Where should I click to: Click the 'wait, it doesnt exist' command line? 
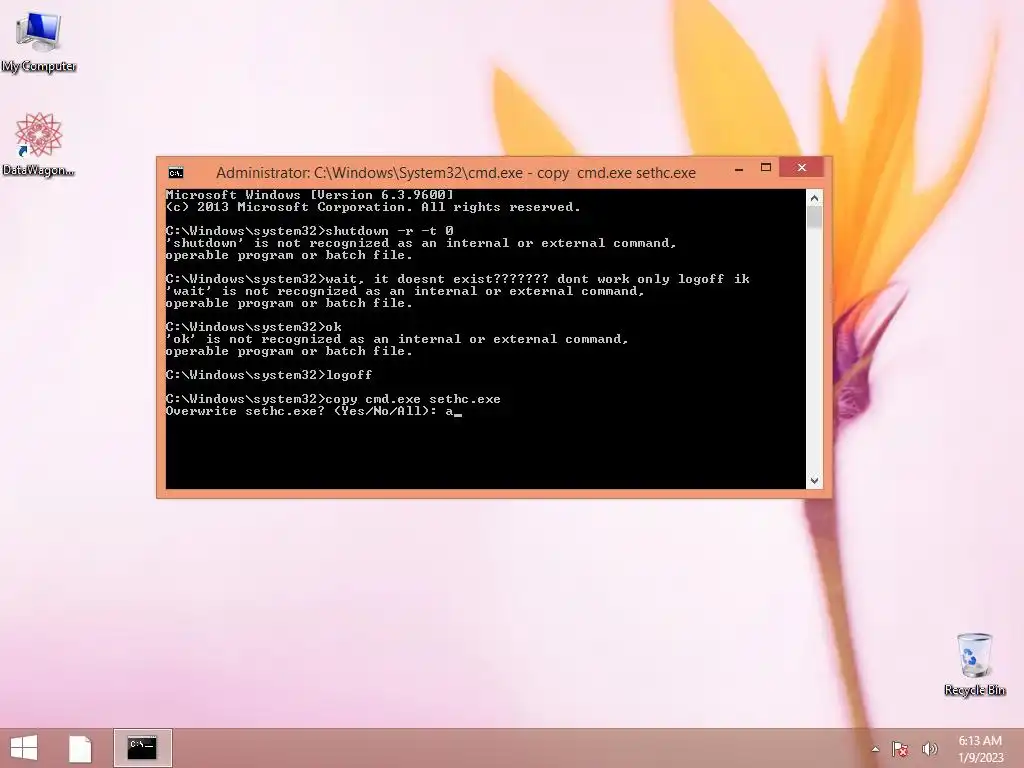(458, 279)
